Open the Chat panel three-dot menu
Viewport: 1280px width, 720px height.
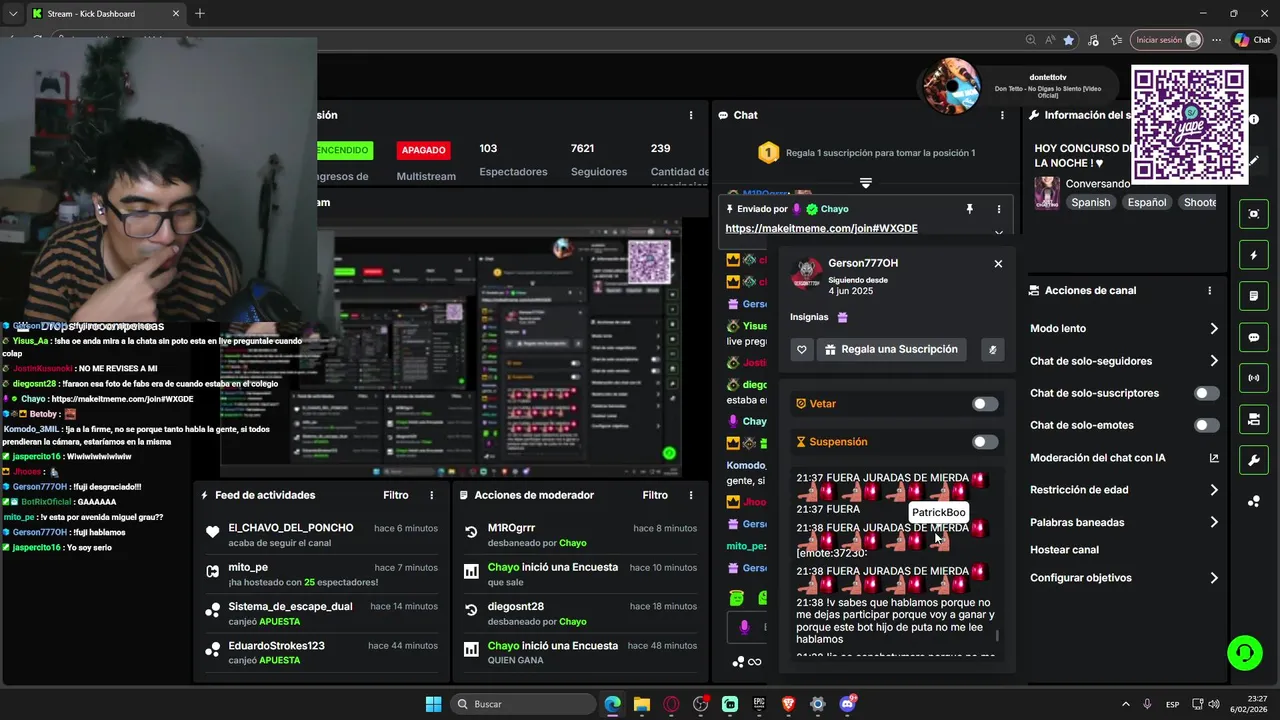(1002, 115)
